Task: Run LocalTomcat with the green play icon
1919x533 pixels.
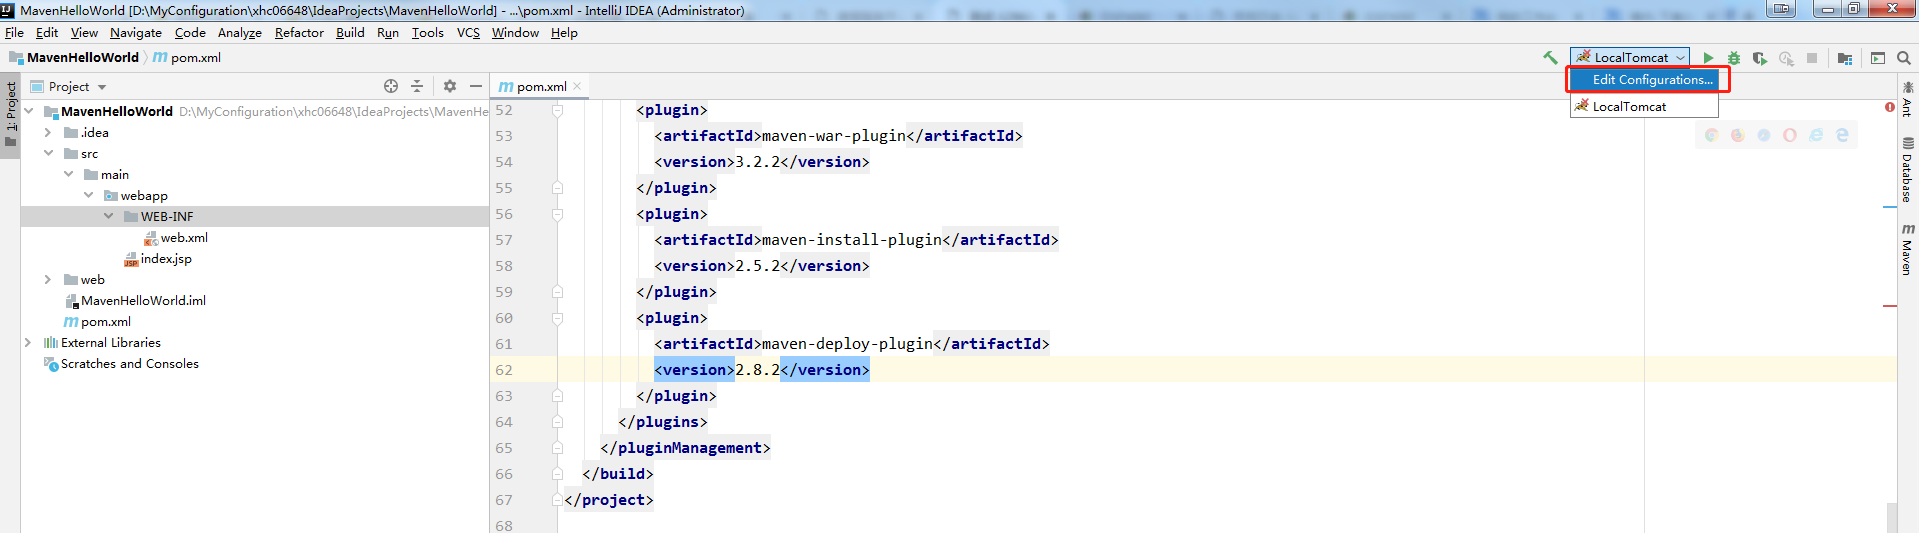Action: click(x=1708, y=58)
